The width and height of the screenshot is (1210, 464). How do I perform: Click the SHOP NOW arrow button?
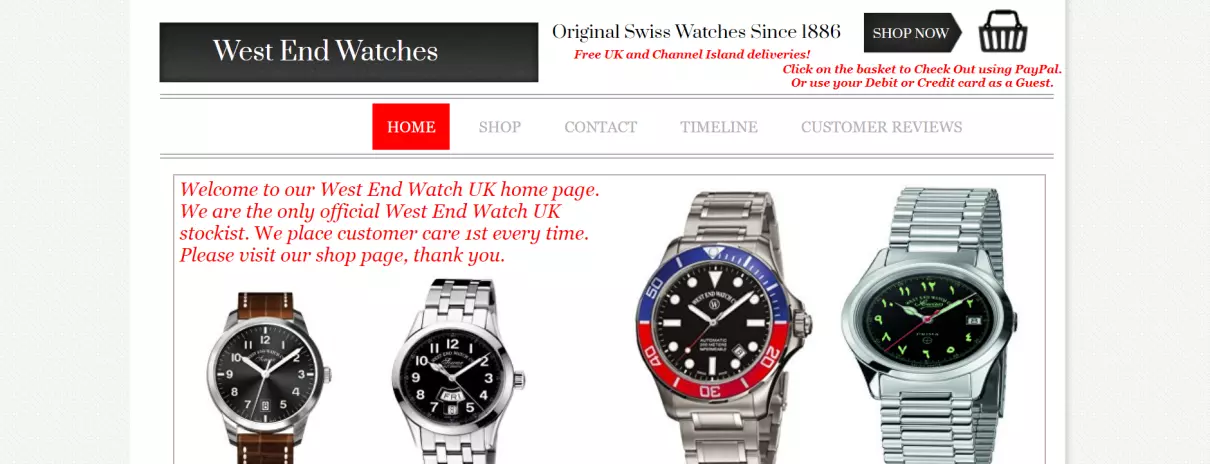(x=913, y=33)
